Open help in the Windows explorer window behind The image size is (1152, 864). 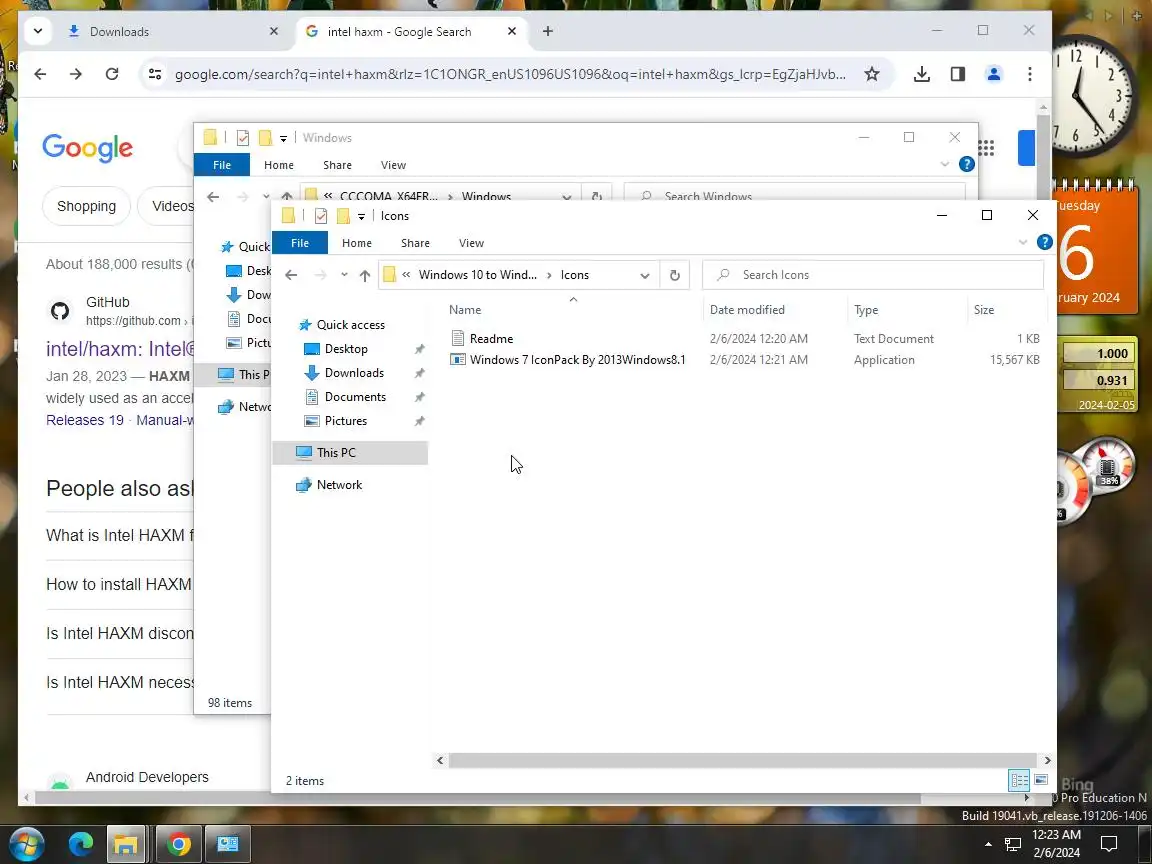click(966, 165)
